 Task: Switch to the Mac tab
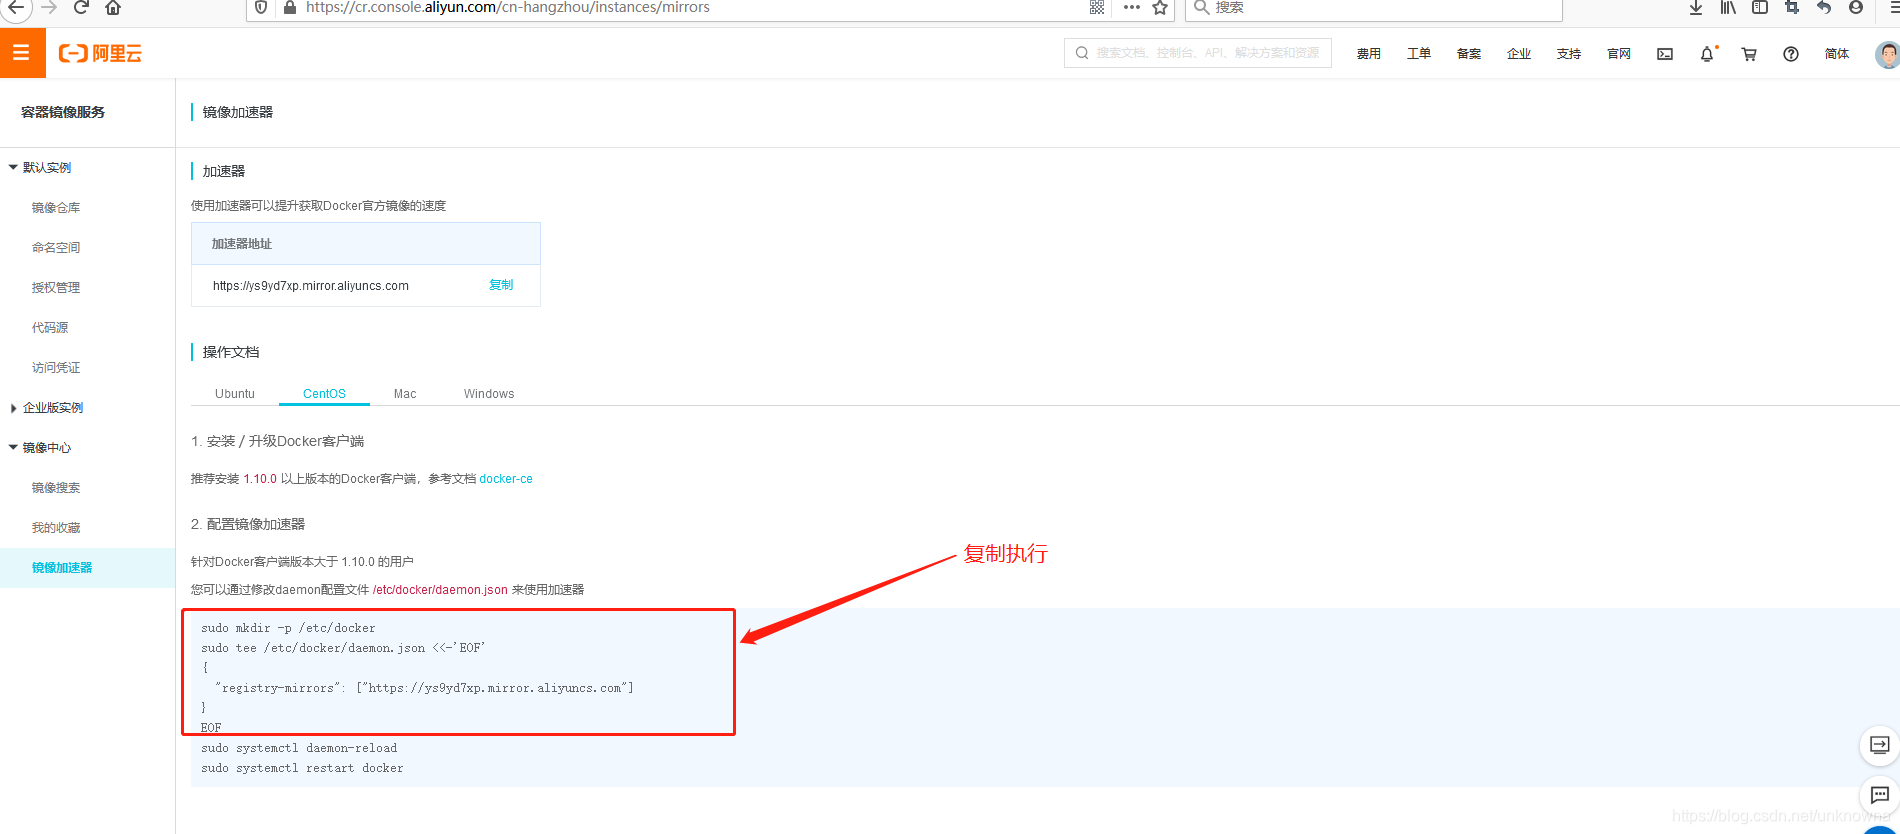pos(405,394)
